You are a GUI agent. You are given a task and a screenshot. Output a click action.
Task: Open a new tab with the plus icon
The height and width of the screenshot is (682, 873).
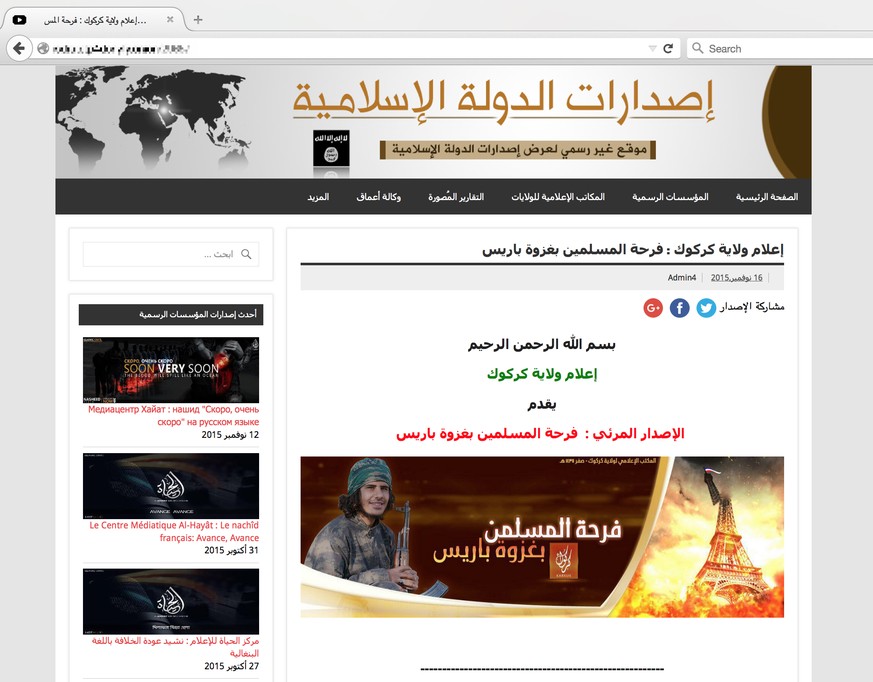pos(198,20)
